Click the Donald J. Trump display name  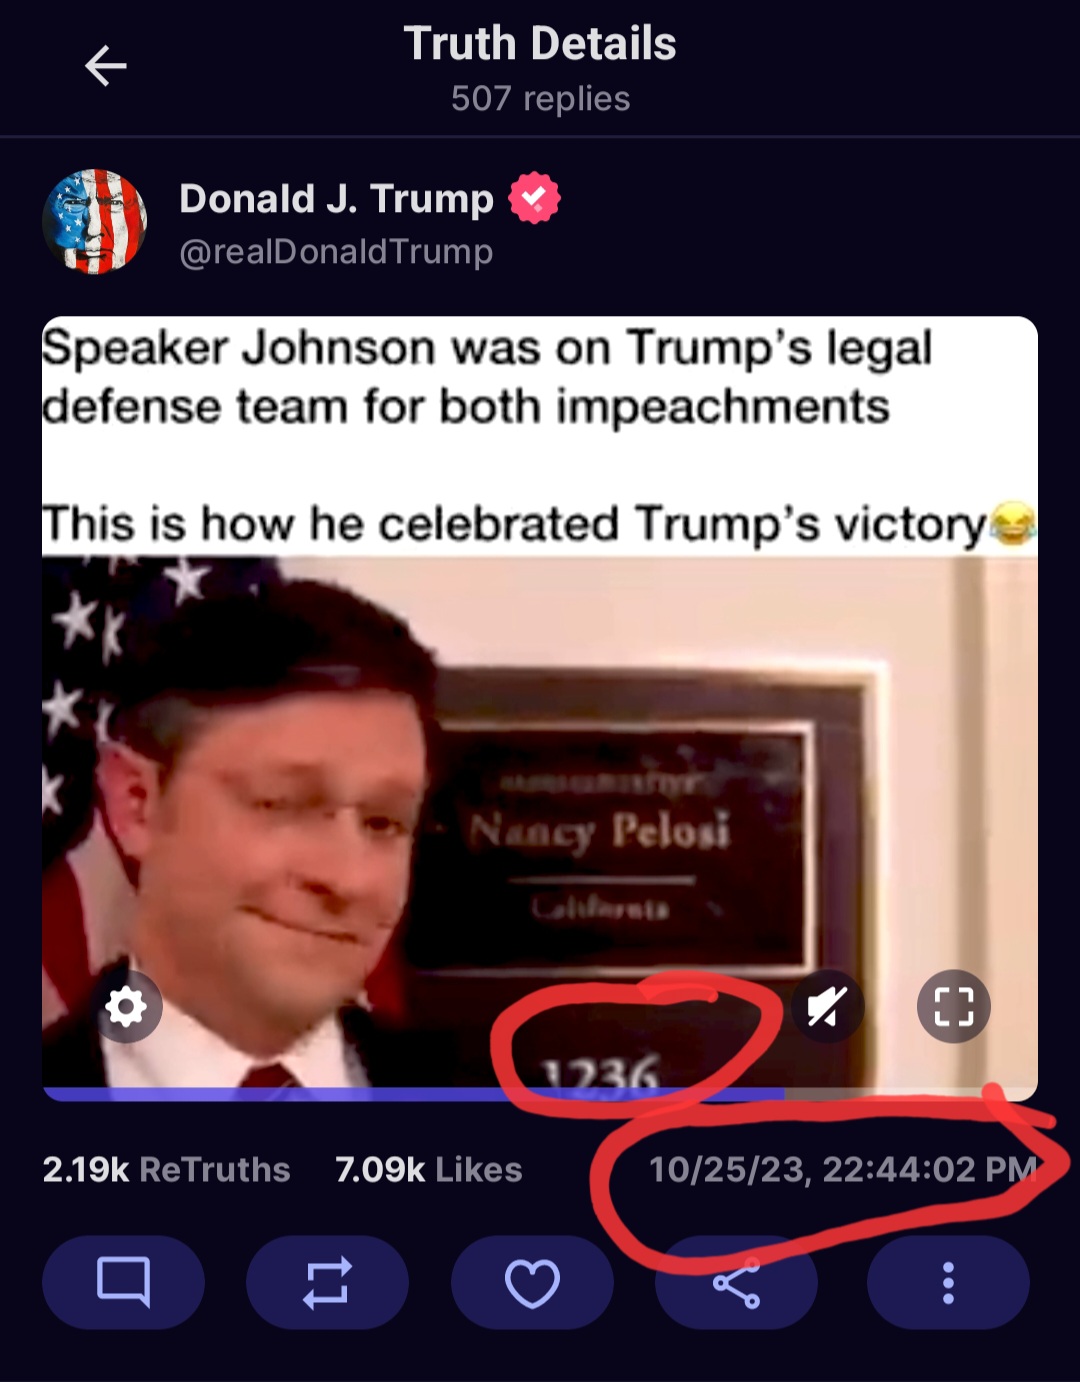tap(336, 198)
